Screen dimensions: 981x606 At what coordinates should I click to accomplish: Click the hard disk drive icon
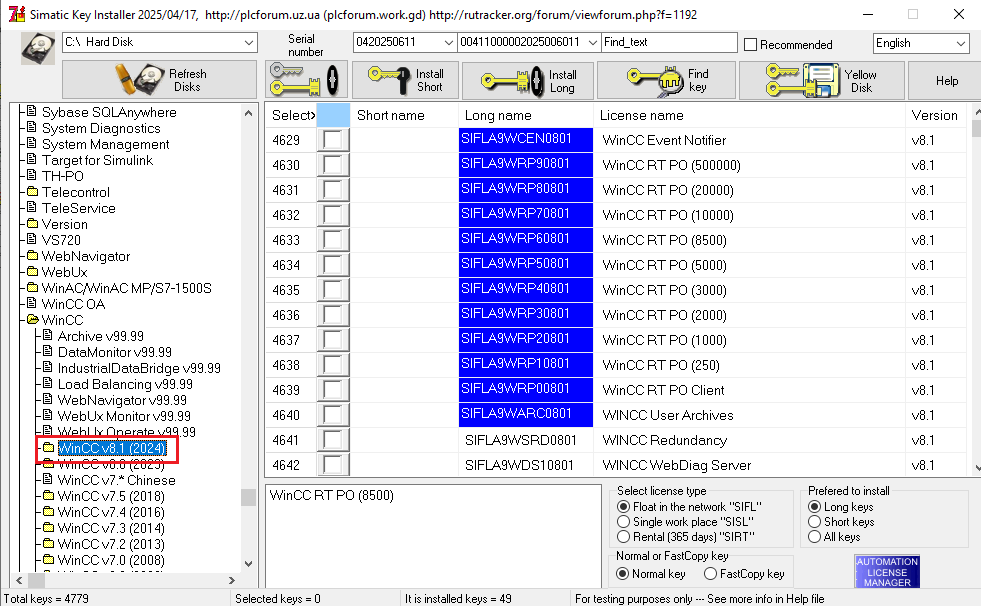coord(37,47)
